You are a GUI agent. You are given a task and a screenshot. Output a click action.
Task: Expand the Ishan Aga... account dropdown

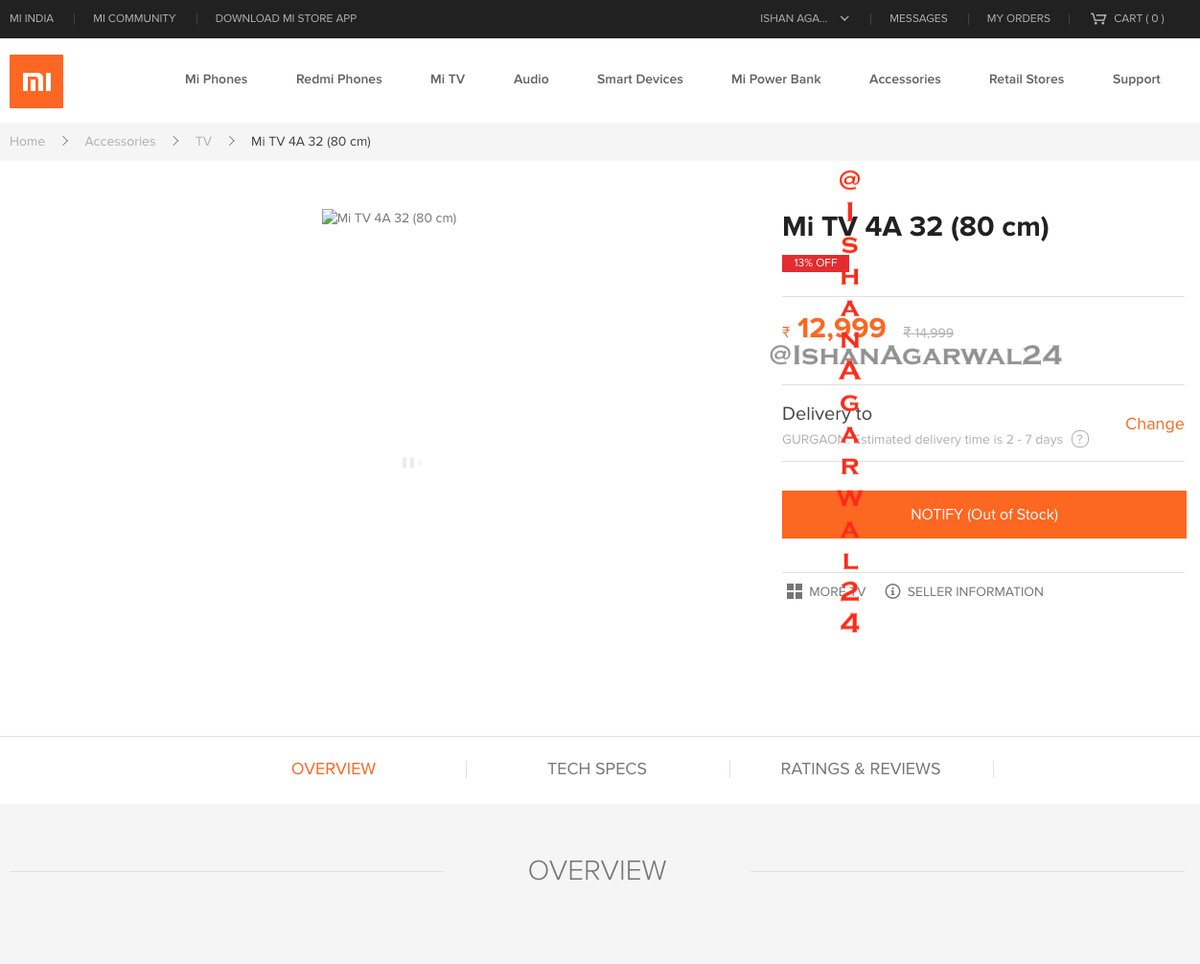[805, 18]
